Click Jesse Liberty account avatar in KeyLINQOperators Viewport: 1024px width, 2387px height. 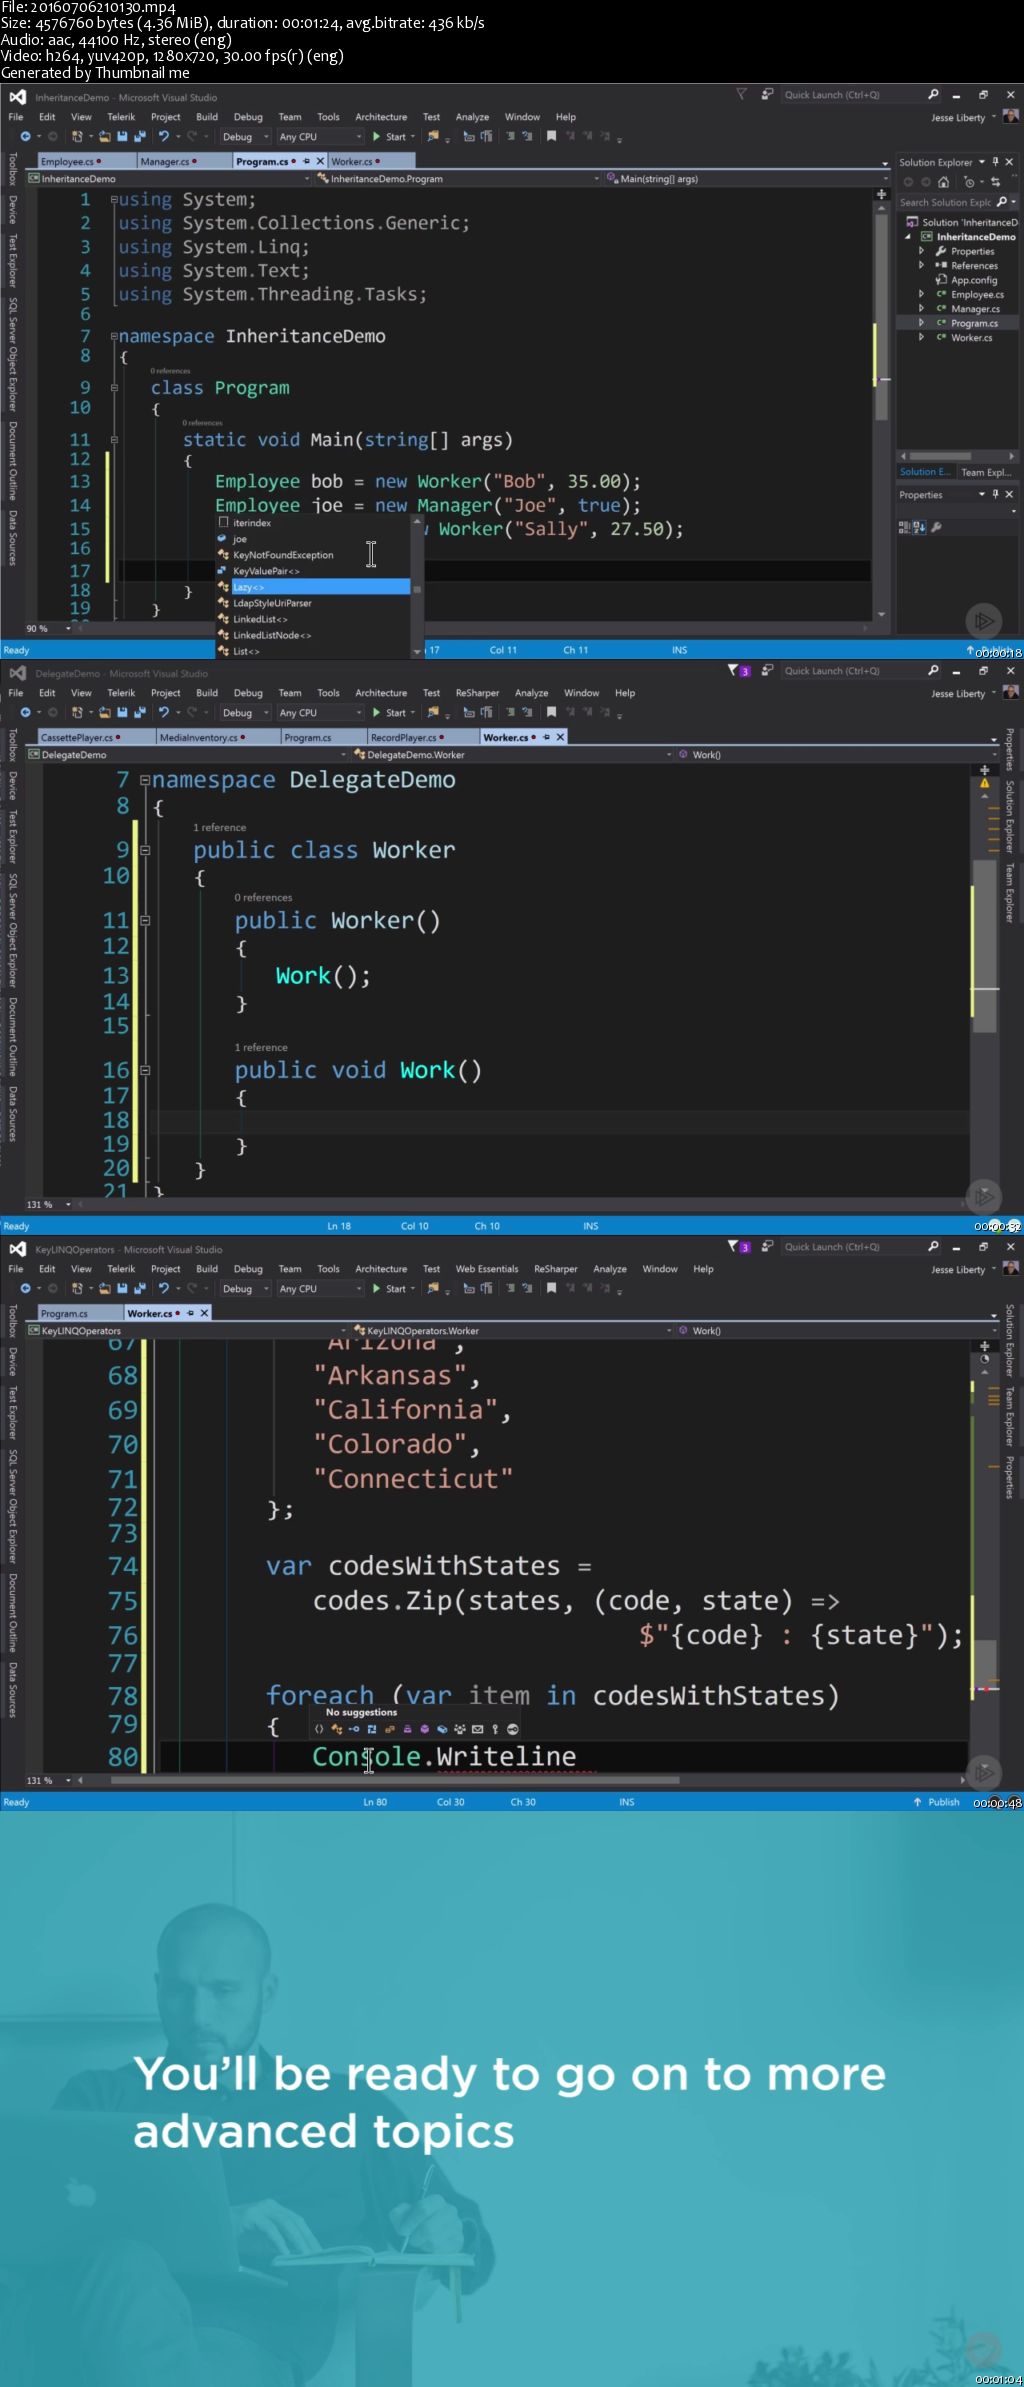tap(1011, 1268)
